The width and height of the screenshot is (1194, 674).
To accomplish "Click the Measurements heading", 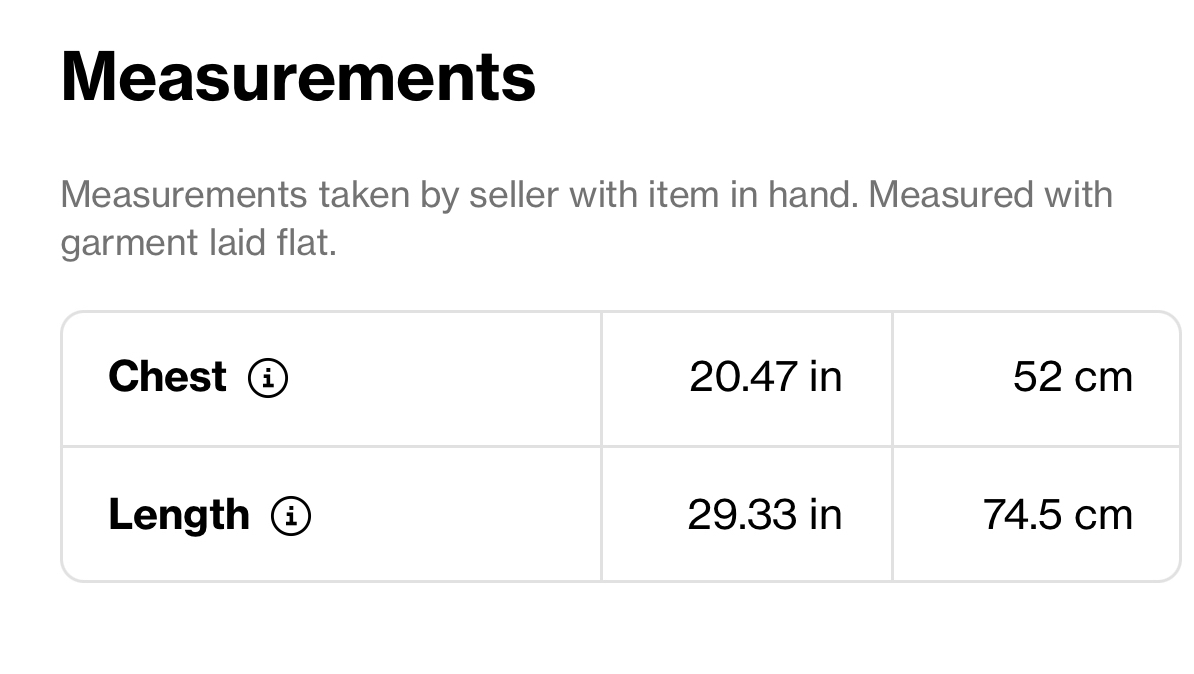I will 298,77.
